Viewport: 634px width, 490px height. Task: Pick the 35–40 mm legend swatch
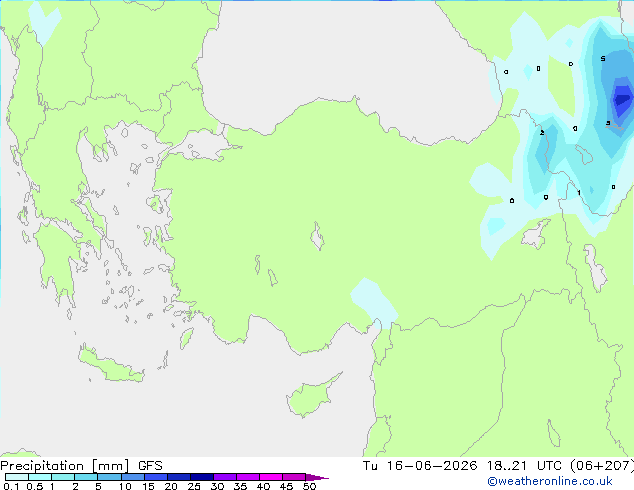(x=247, y=477)
